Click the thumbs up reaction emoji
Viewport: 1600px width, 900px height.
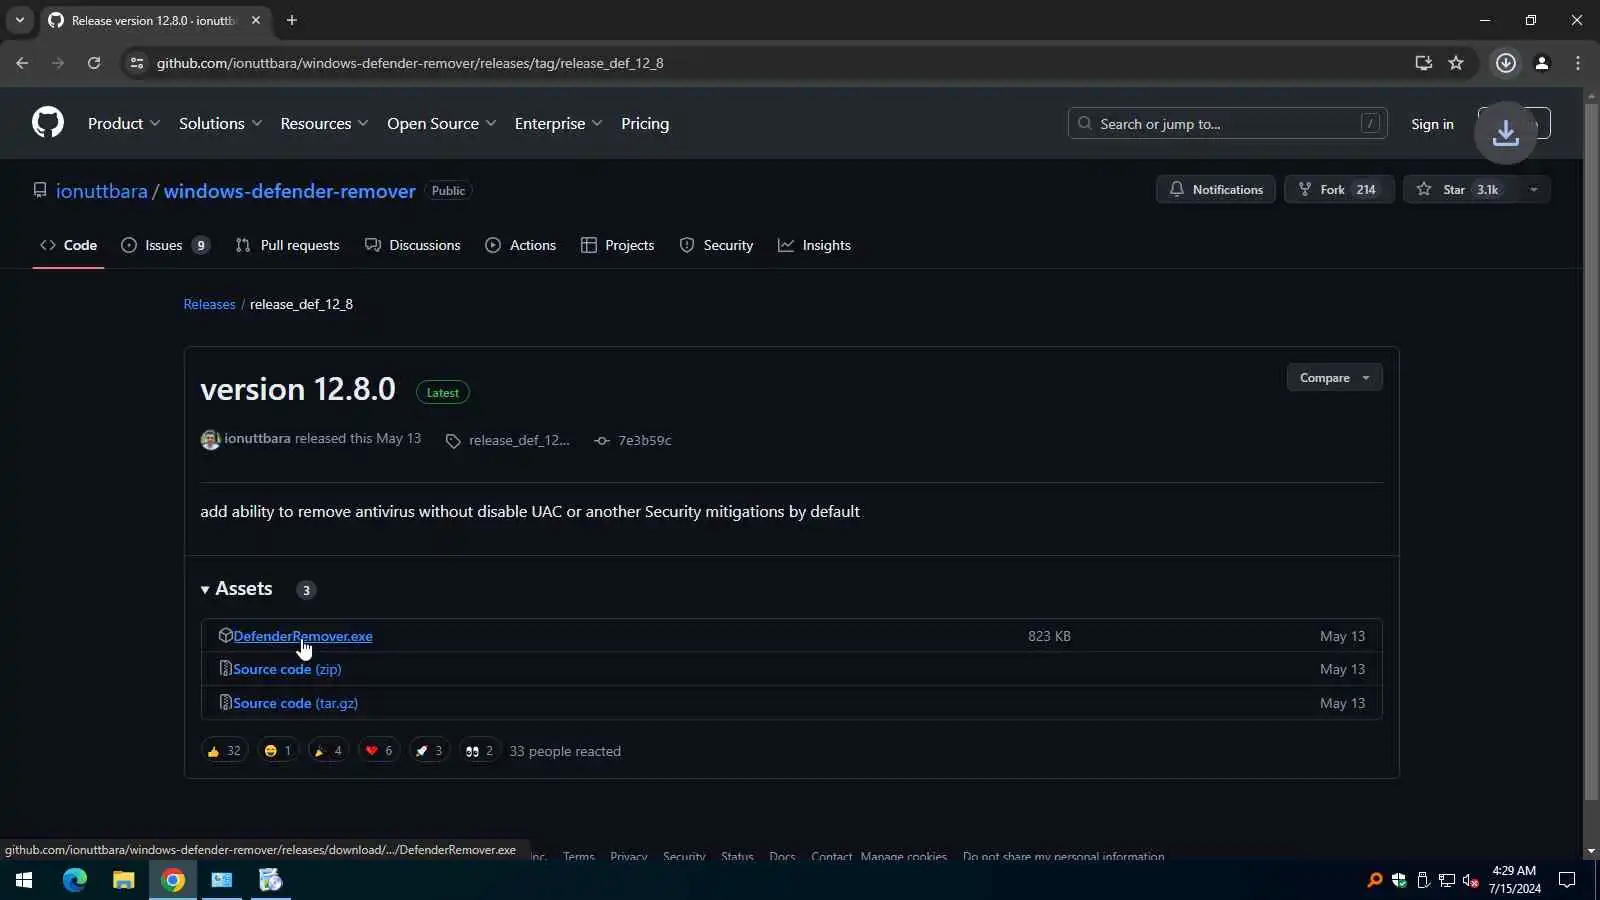[x=224, y=751]
